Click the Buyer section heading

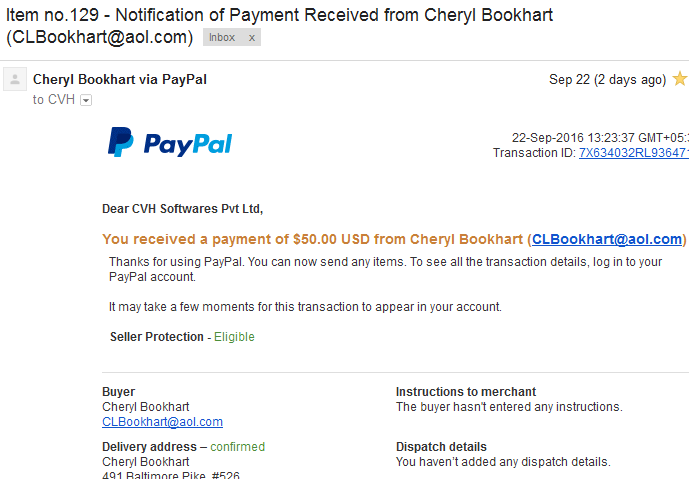119,392
